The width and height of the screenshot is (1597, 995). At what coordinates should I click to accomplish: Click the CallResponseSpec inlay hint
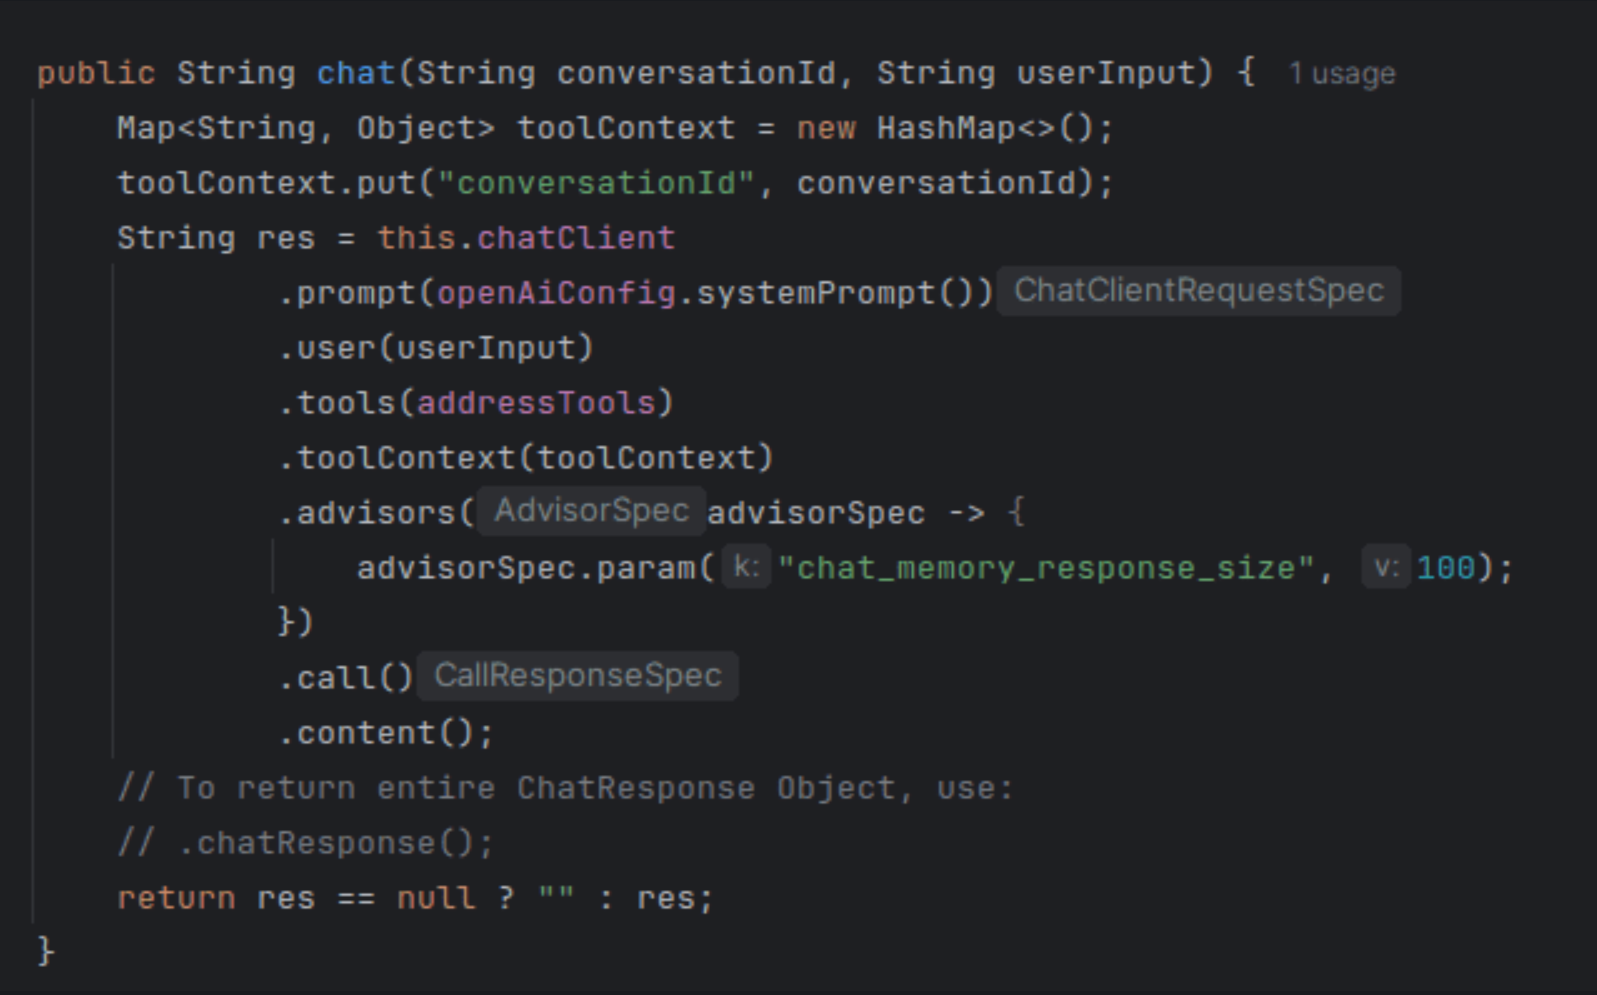tap(577, 676)
